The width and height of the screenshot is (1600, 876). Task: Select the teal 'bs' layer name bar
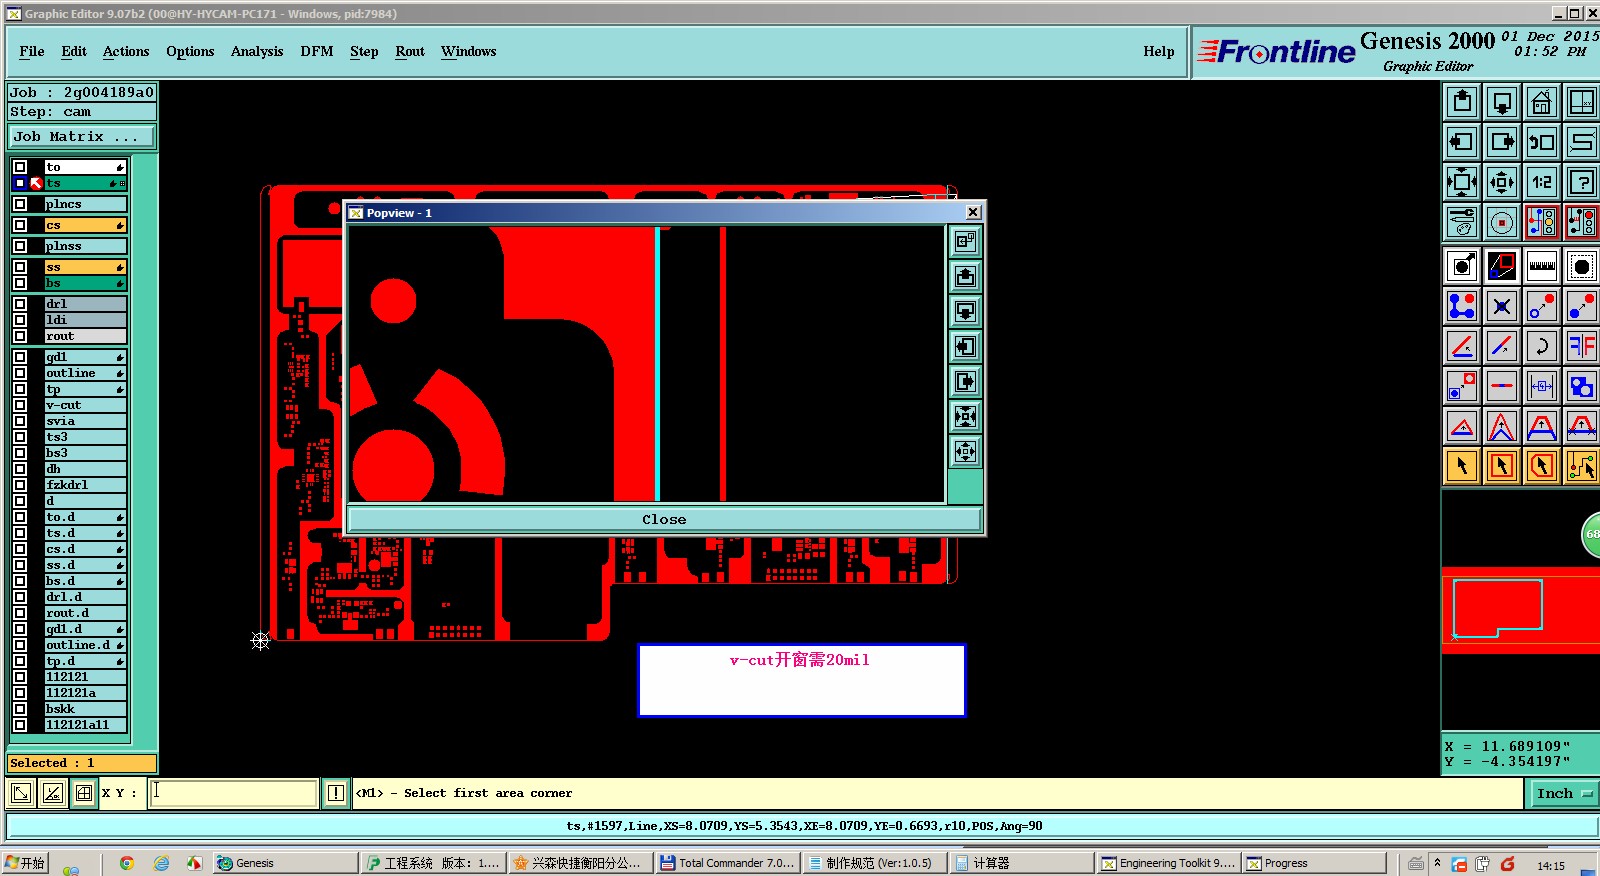(85, 283)
